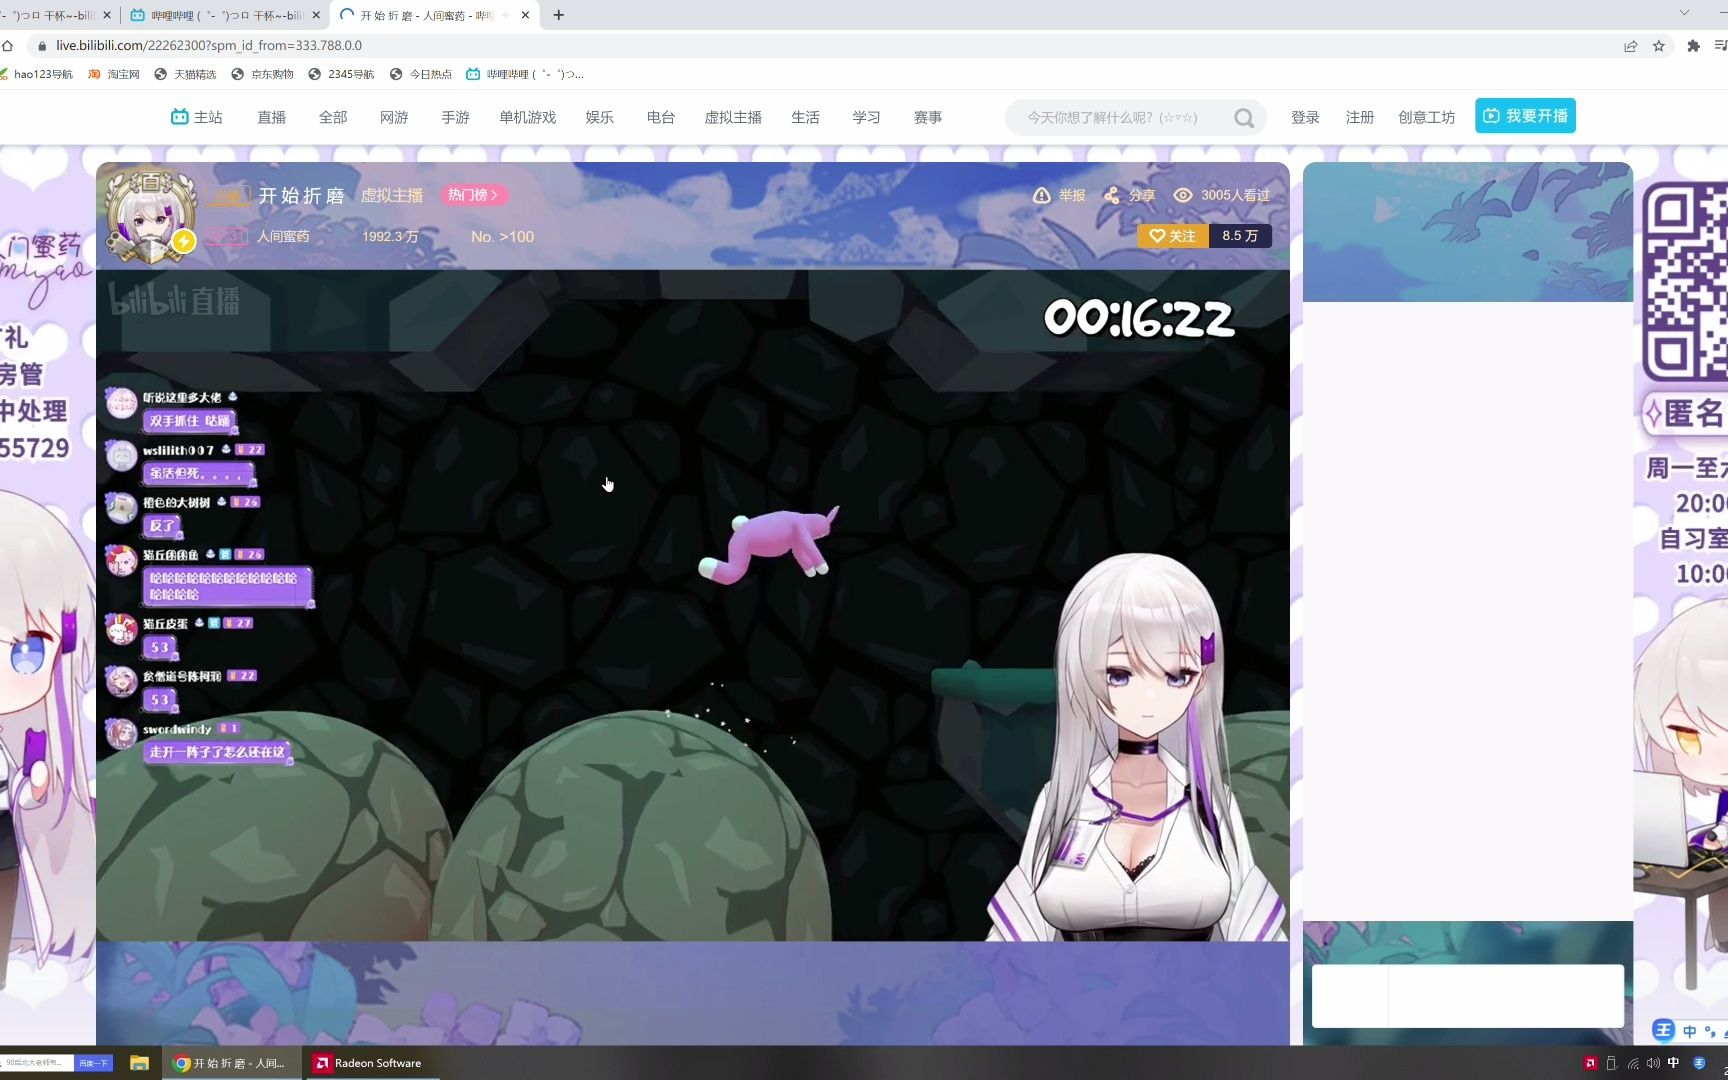Click the 分享 share icon
This screenshot has height=1080, width=1728.
pos(1112,195)
